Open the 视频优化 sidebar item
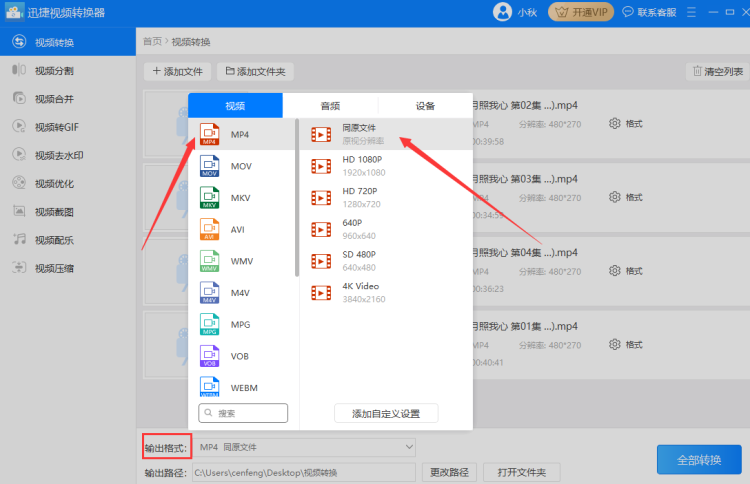The width and height of the screenshot is (750, 484). tap(67, 184)
